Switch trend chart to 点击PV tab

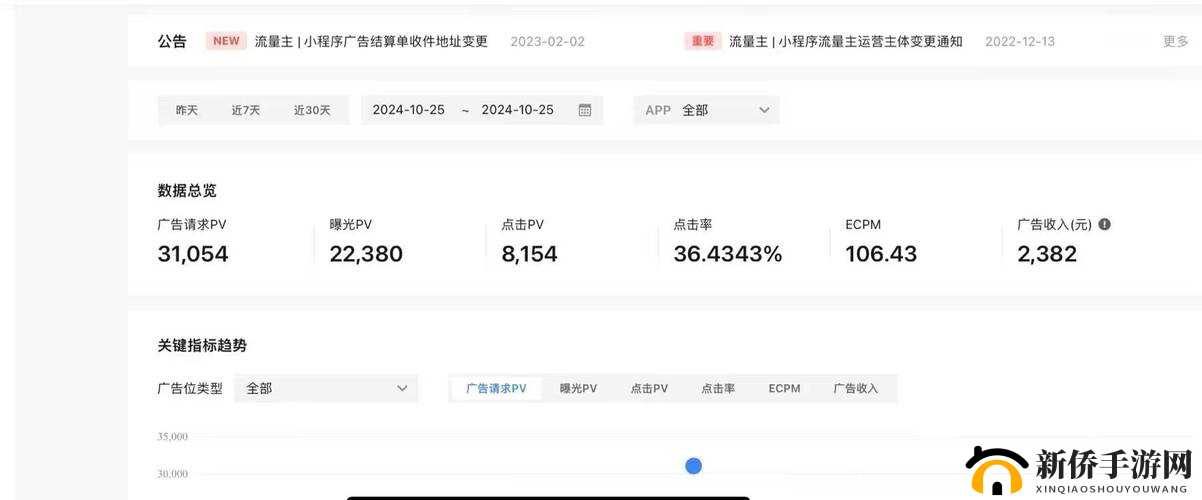(x=649, y=388)
